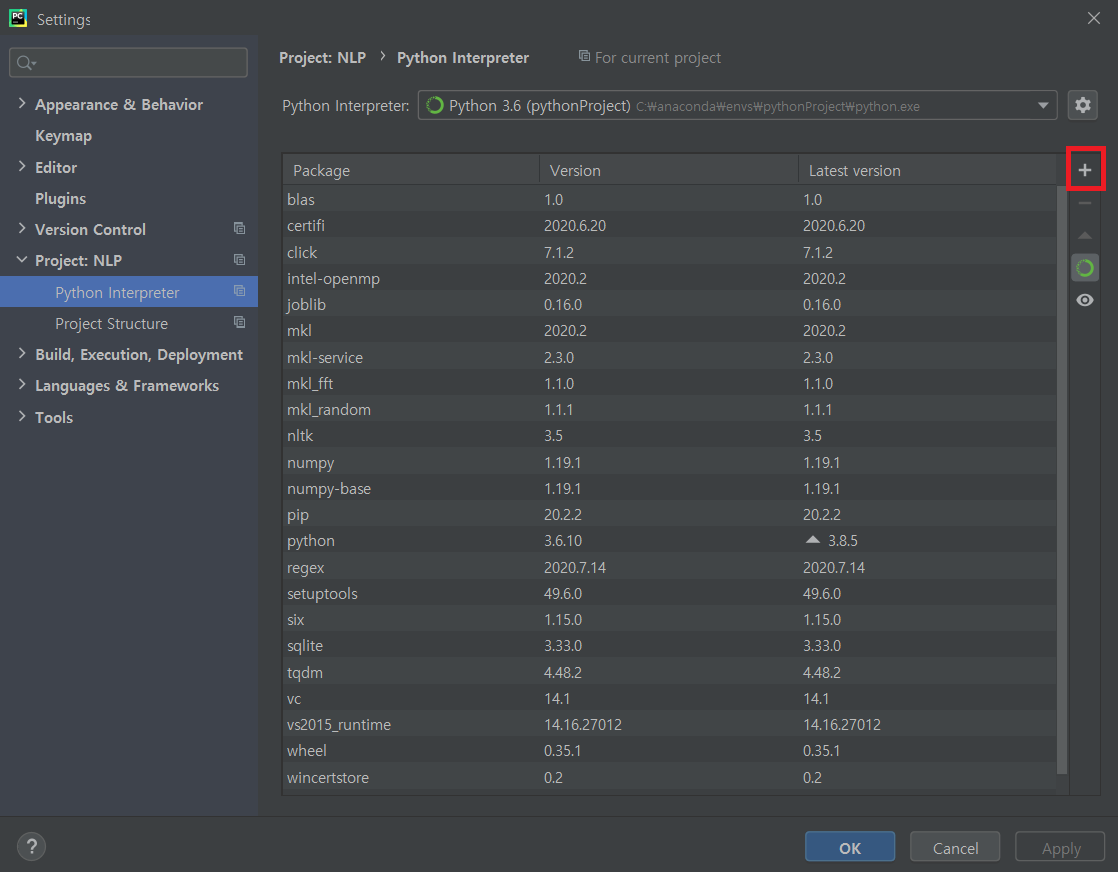Expand Appearance & Behavior section
Image resolution: width=1118 pixels, height=872 pixels.
(x=21, y=103)
